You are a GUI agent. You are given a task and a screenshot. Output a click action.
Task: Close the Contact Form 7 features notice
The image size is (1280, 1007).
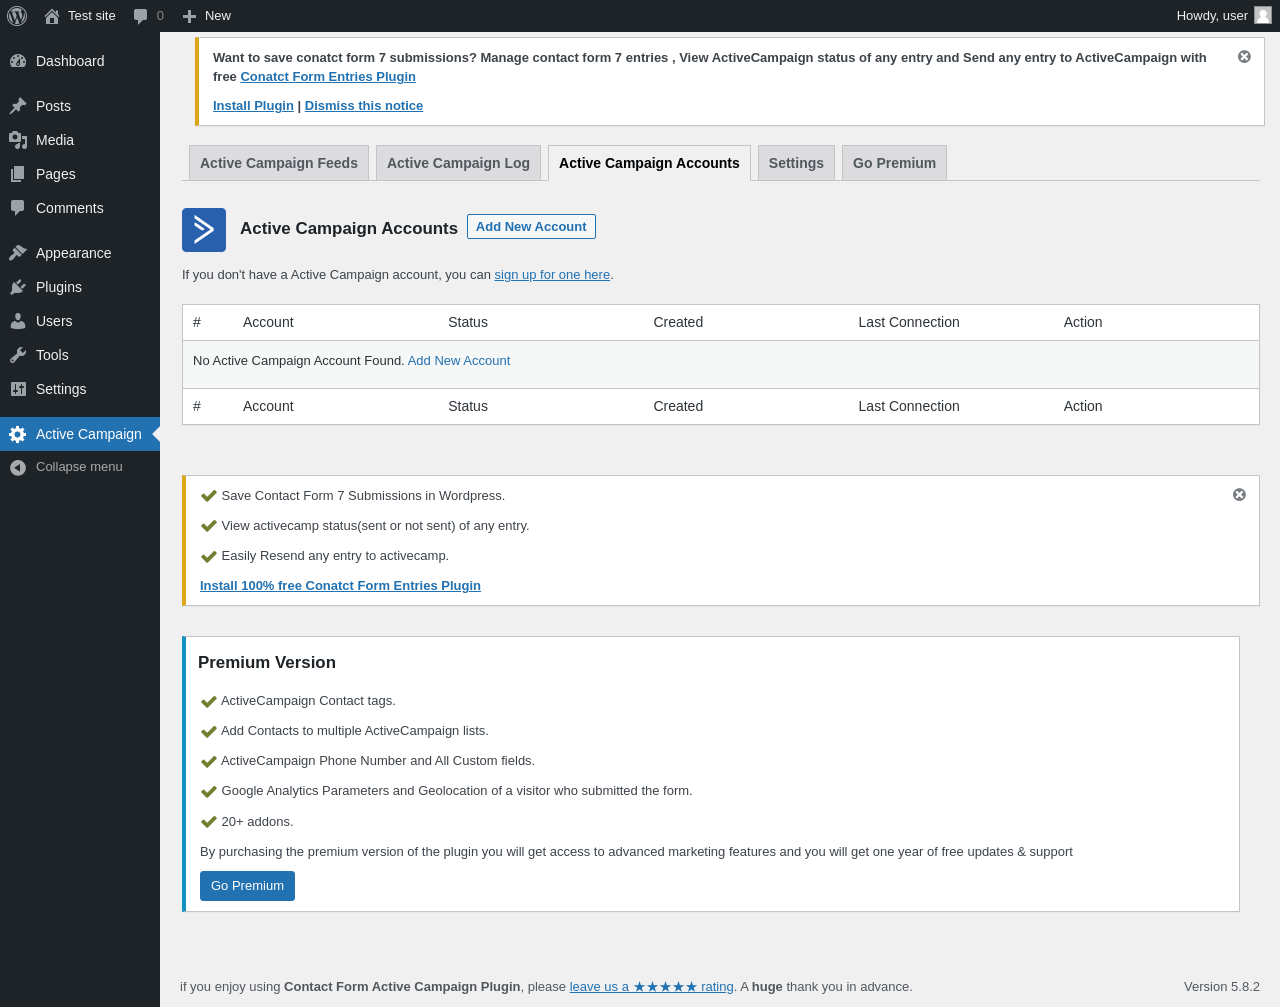1239,495
